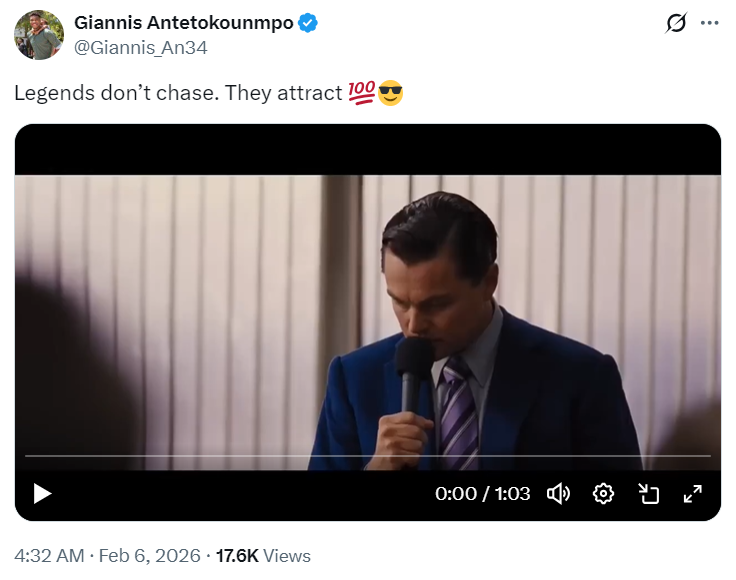Screen dimensions: 736x580
Task: Open video settings gear
Action: pyautogui.click(x=603, y=493)
